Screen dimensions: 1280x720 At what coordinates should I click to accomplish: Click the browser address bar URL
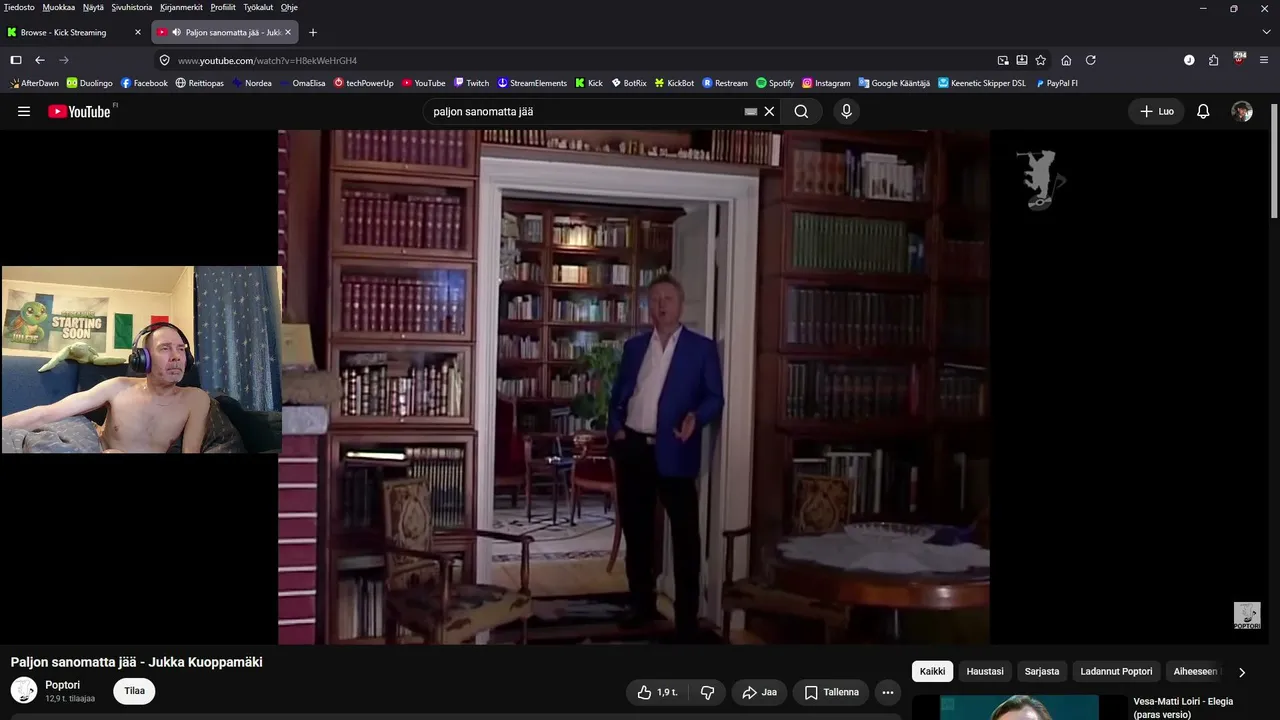pos(267,60)
